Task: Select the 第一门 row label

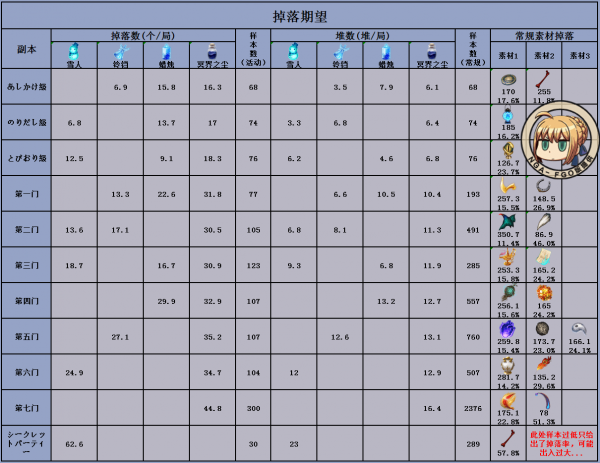Action: point(26,194)
